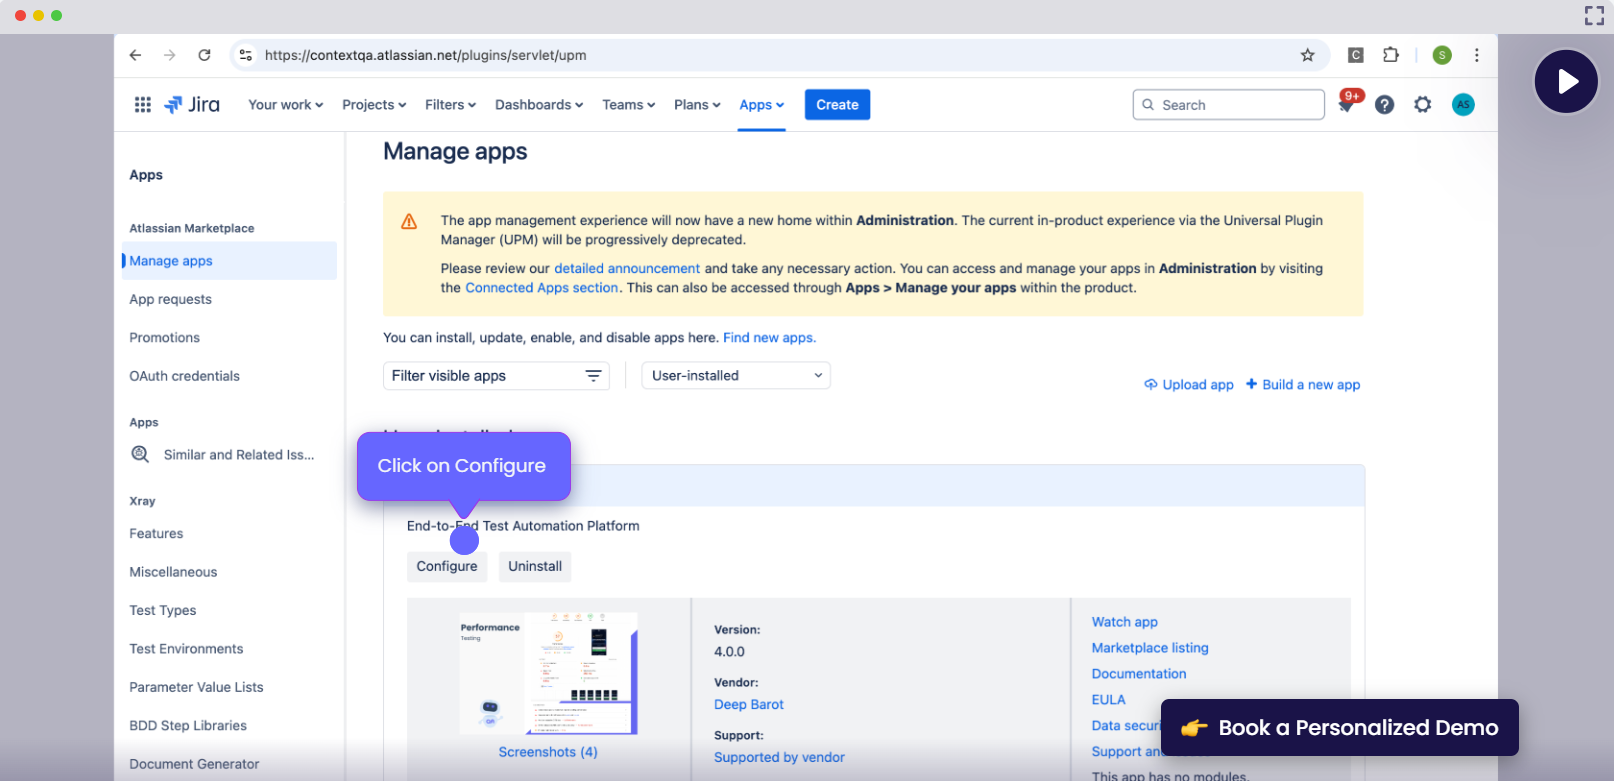The height and width of the screenshot is (781, 1614).
Task: Click the browser extensions puzzle icon
Action: [1390, 56]
